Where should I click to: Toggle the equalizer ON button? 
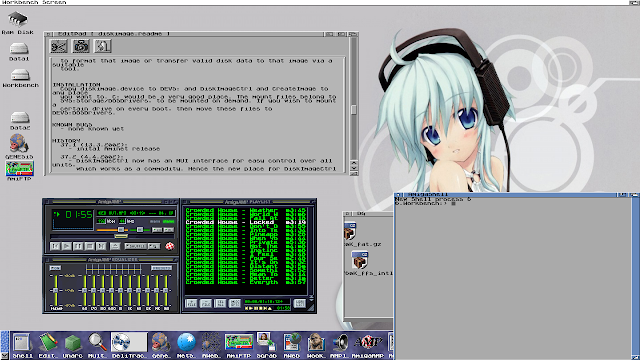click(x=55, y=268)
